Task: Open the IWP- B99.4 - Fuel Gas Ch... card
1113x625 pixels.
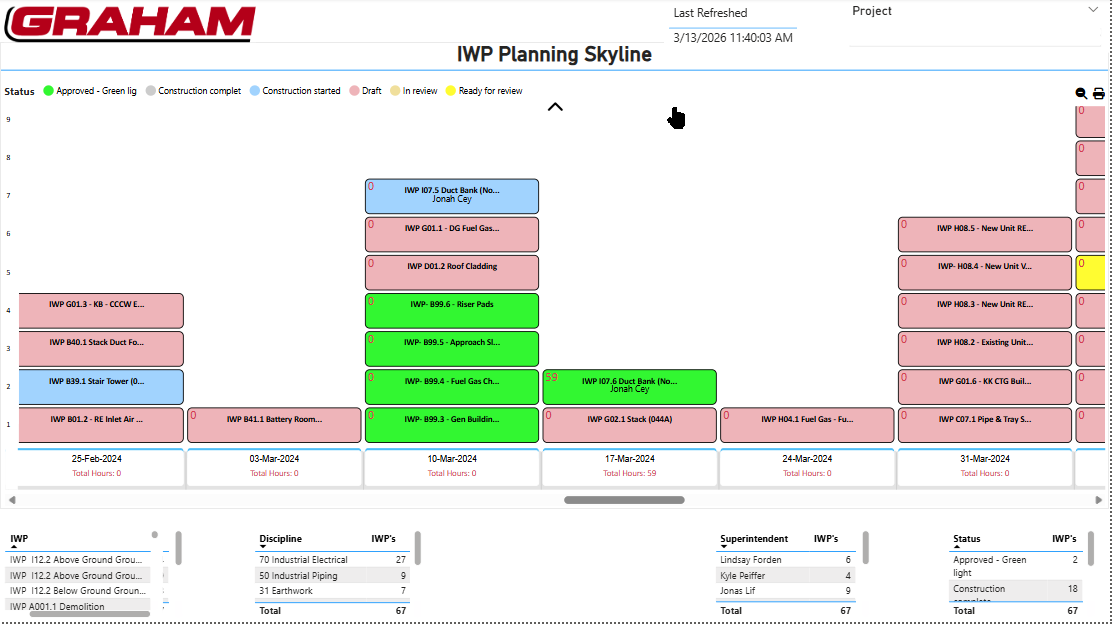Action: [x=452, y=387]
